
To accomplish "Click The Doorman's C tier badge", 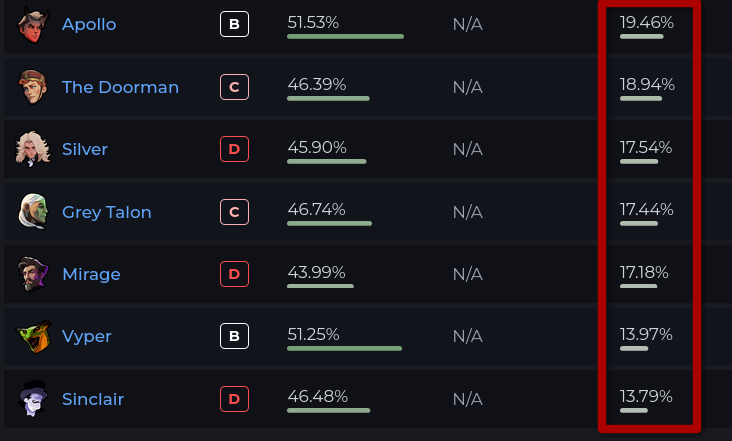I will pyautogui.click(x=234, y=87).
